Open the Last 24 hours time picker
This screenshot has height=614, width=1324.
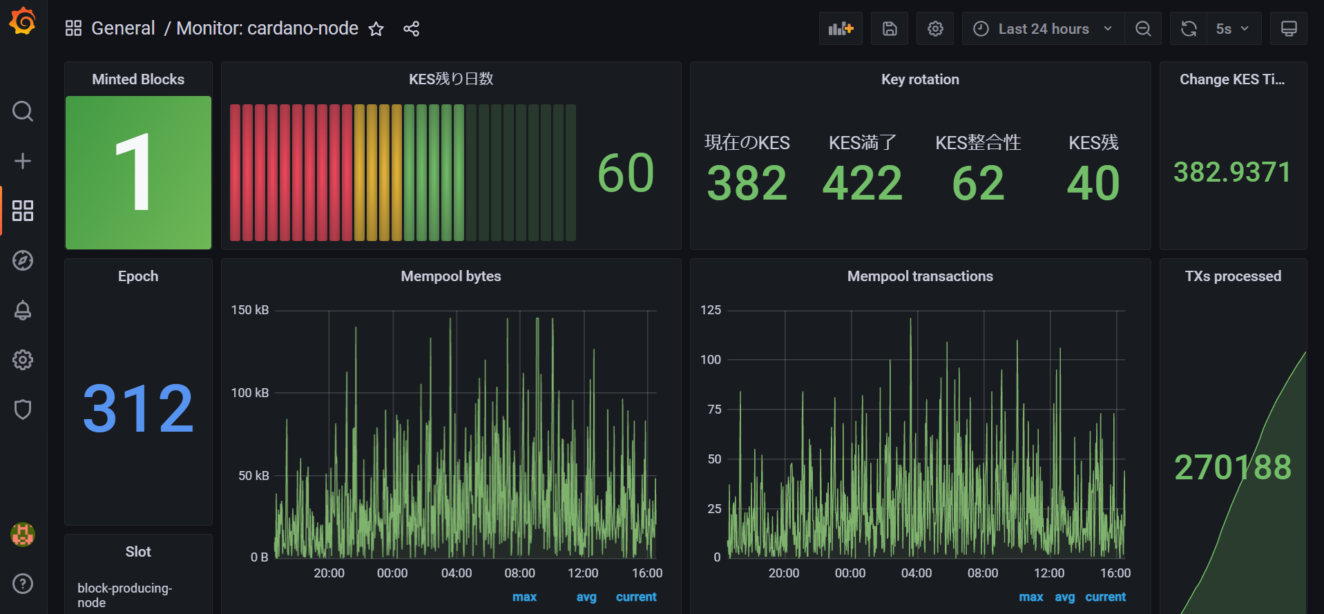click(1043, 29)
